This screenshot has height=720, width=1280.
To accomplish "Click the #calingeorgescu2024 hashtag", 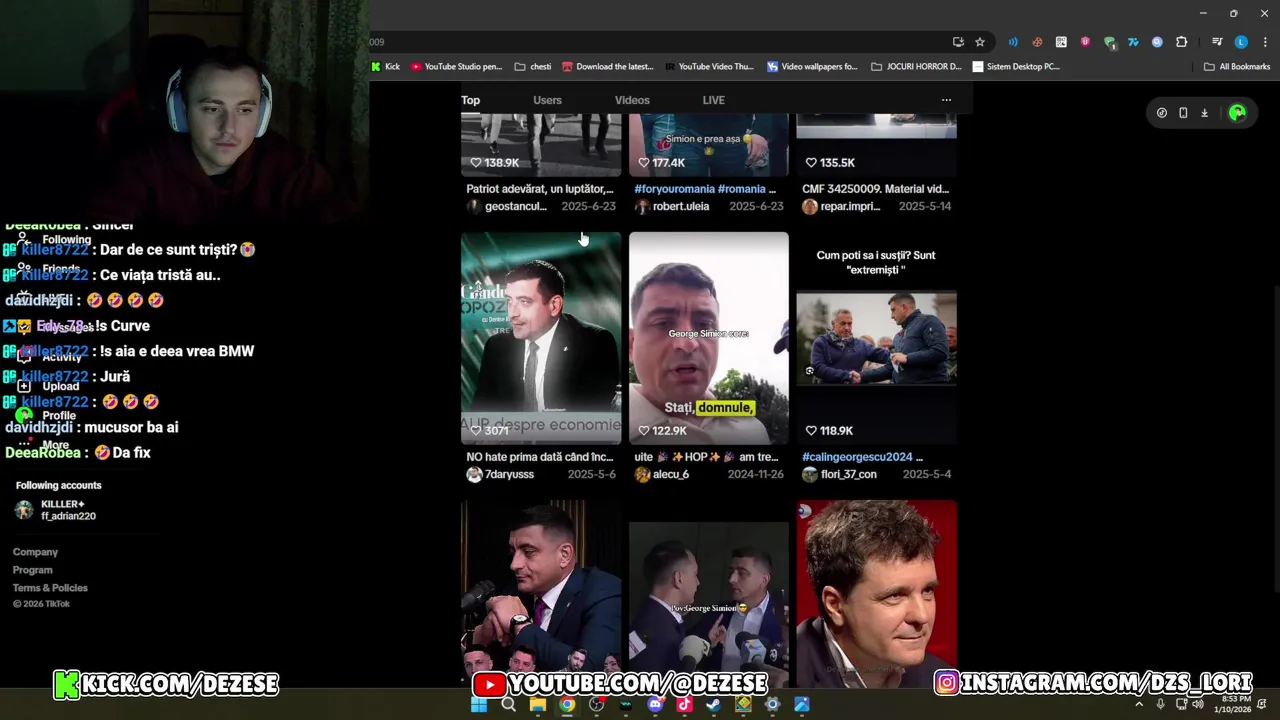I will pyautogui.click(x=857, y=457).
